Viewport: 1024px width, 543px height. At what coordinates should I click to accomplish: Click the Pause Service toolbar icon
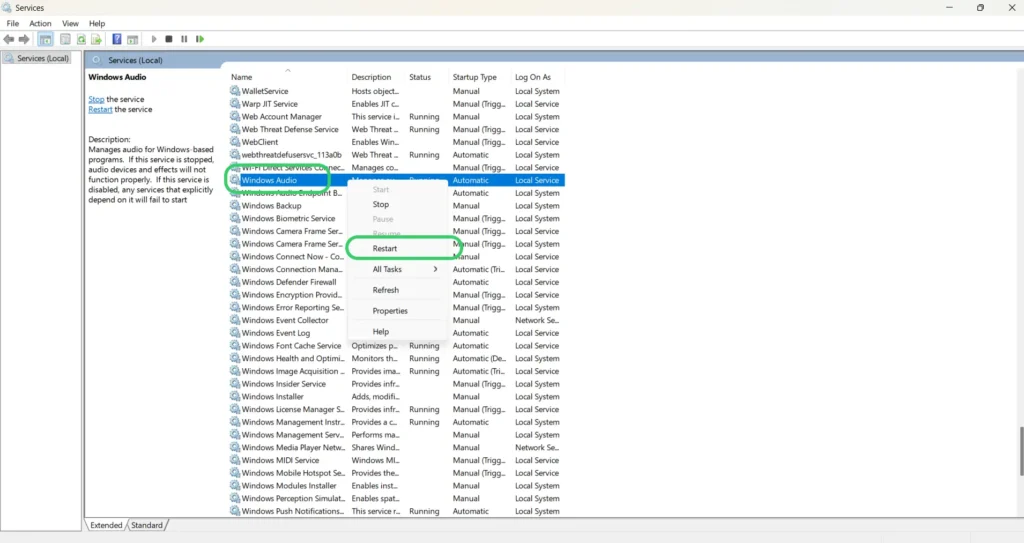coord(184,39)
